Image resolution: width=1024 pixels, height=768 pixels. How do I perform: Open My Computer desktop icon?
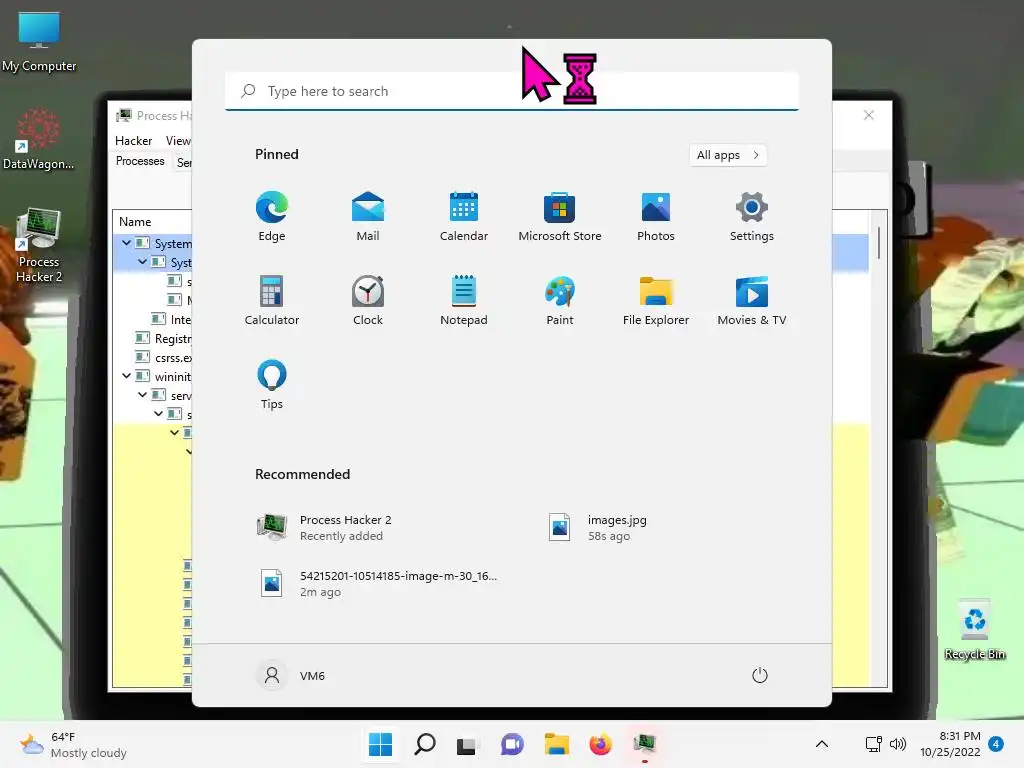click(39, 41)
